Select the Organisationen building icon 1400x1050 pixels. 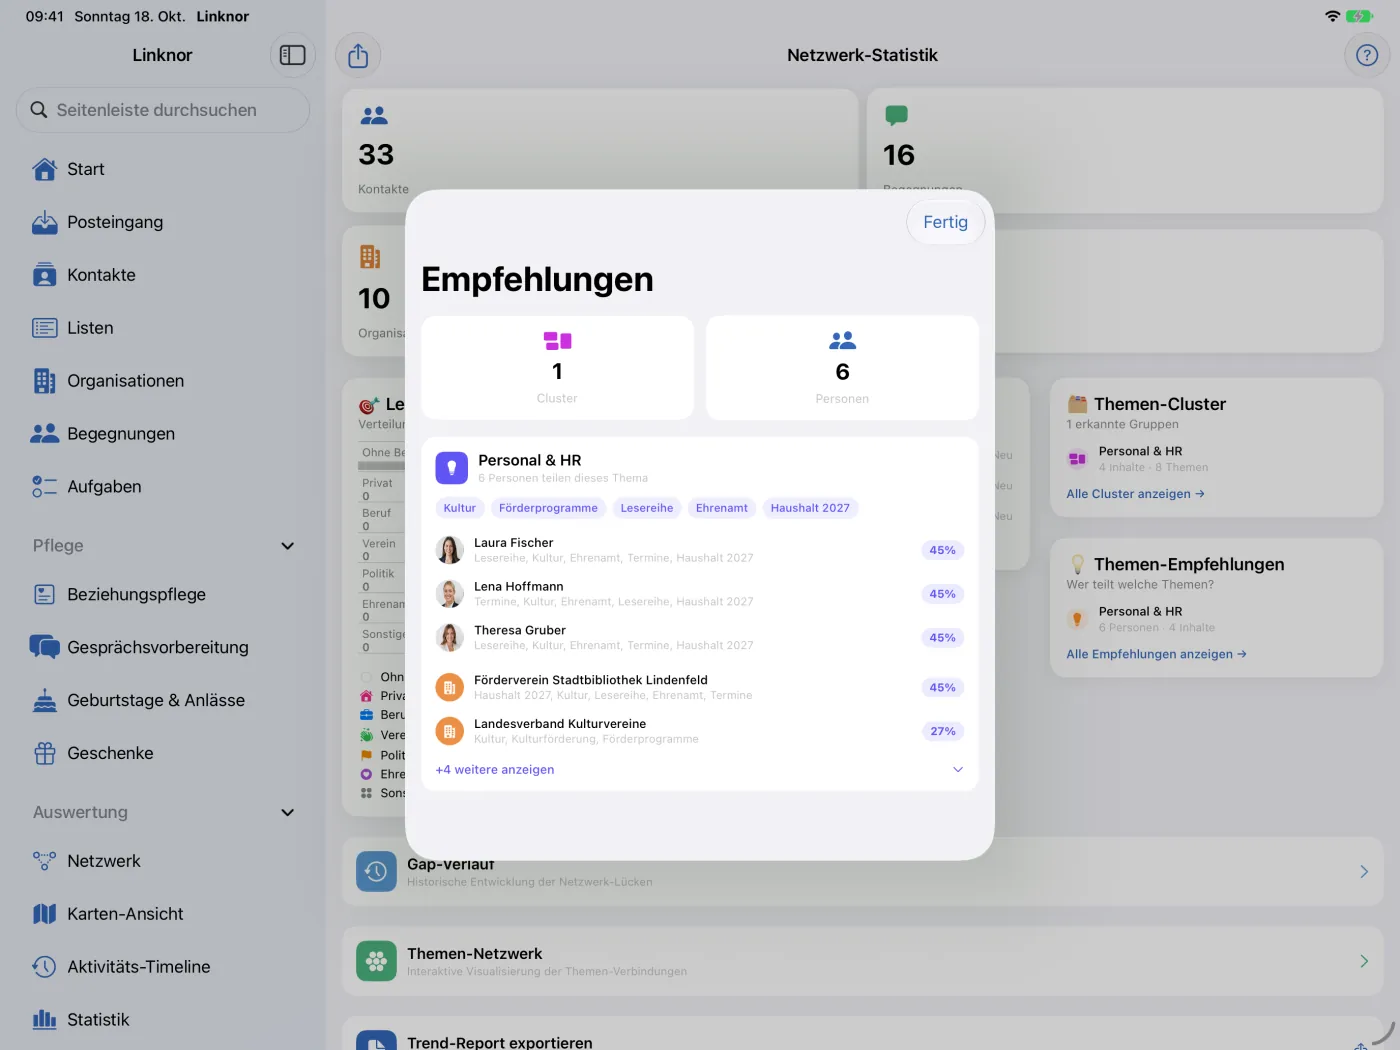pyautogui.click(x=45, y=381)
